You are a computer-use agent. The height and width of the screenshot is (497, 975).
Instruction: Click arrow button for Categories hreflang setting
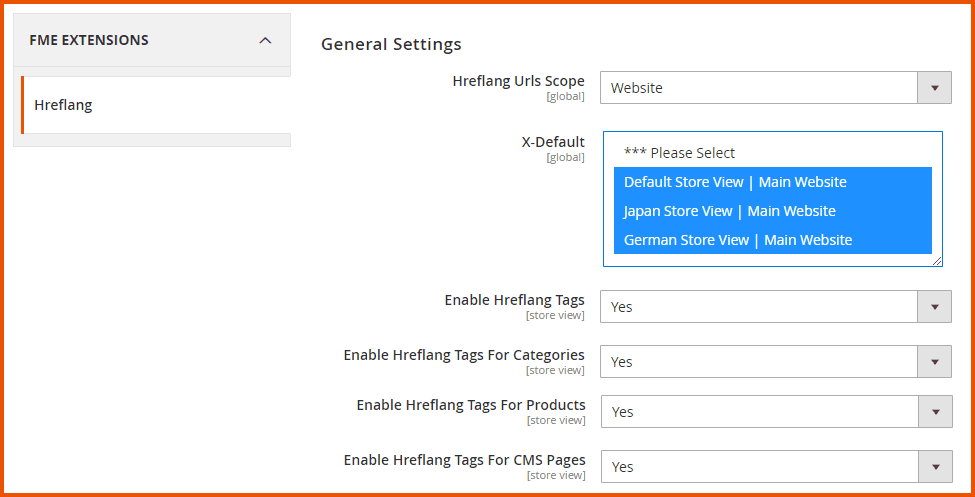[934, 362]
